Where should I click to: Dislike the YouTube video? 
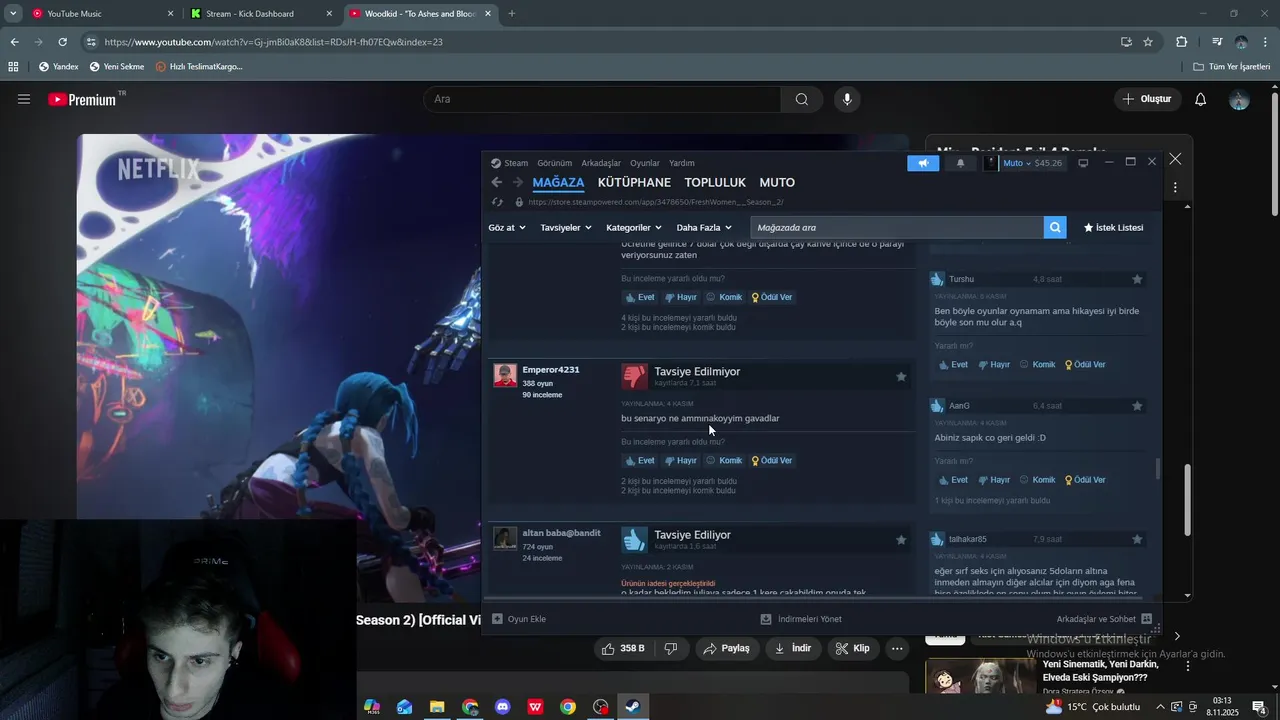[x=671, y=648]
